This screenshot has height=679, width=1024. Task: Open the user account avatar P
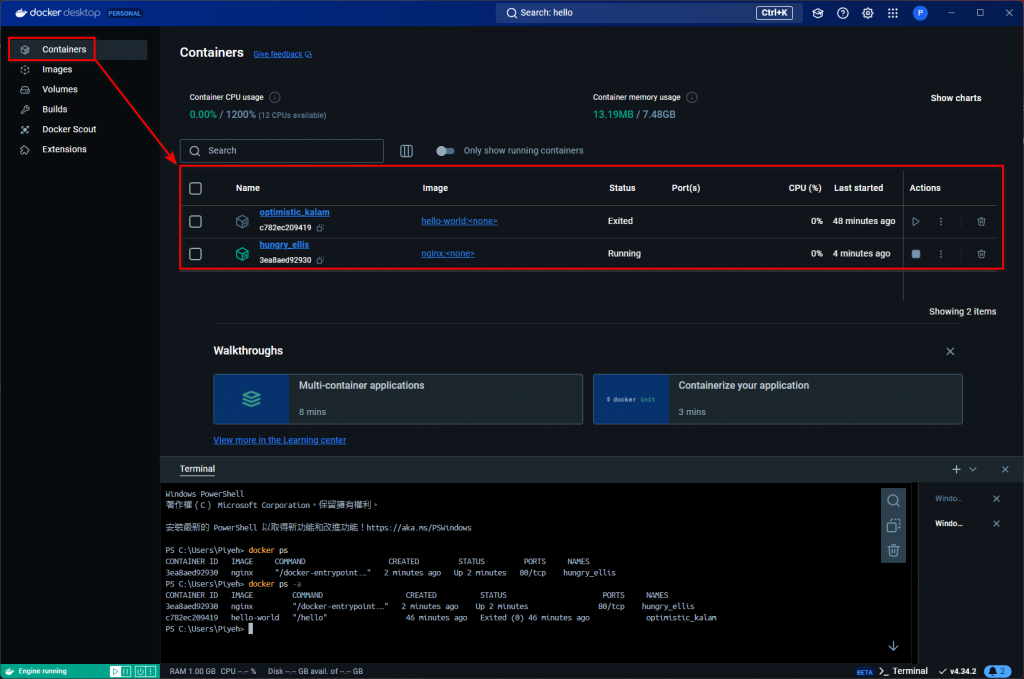920,13
